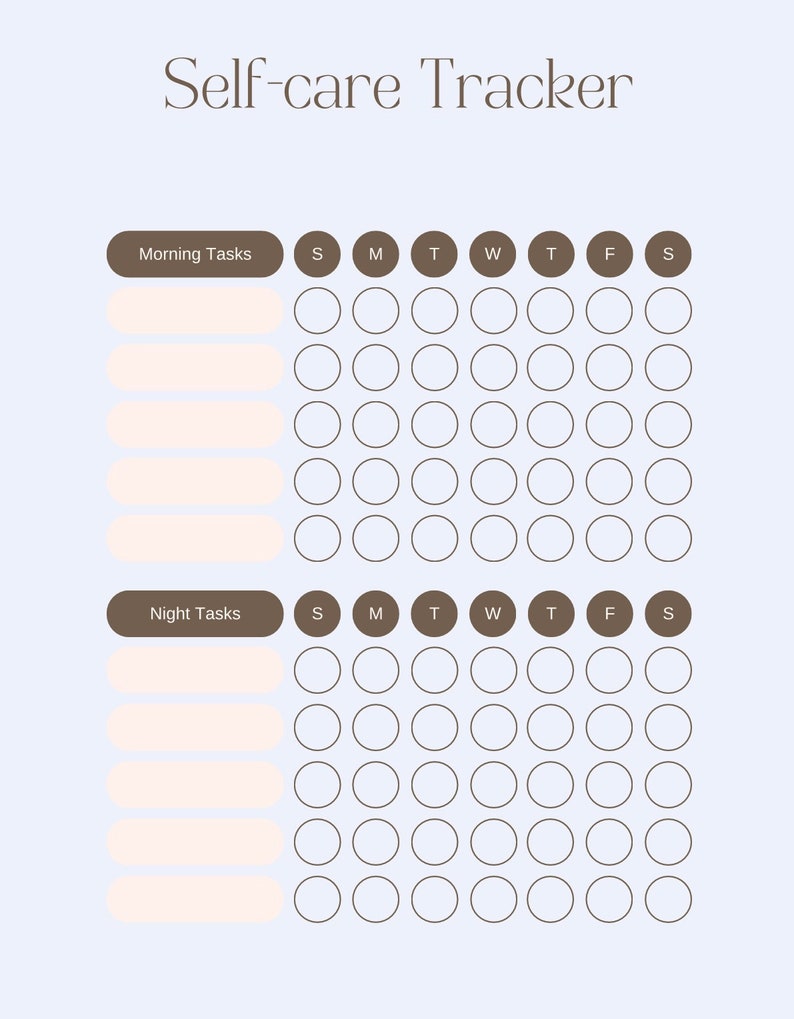Select the W day badge in Night Tasks row
Image resolution: width=794 pixels, height=1019 pixels.
coord(493,613)
